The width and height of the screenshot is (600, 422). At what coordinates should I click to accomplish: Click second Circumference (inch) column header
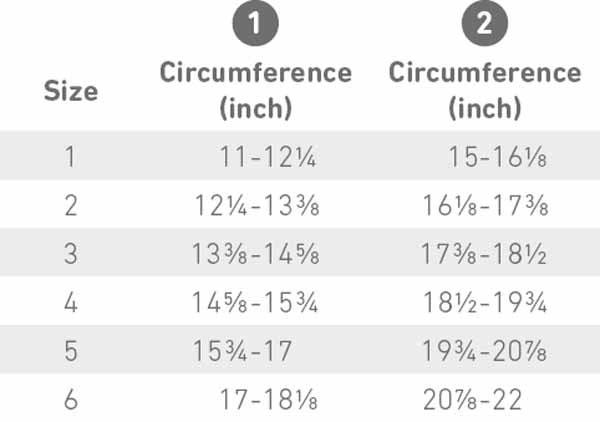coord(485,90)
